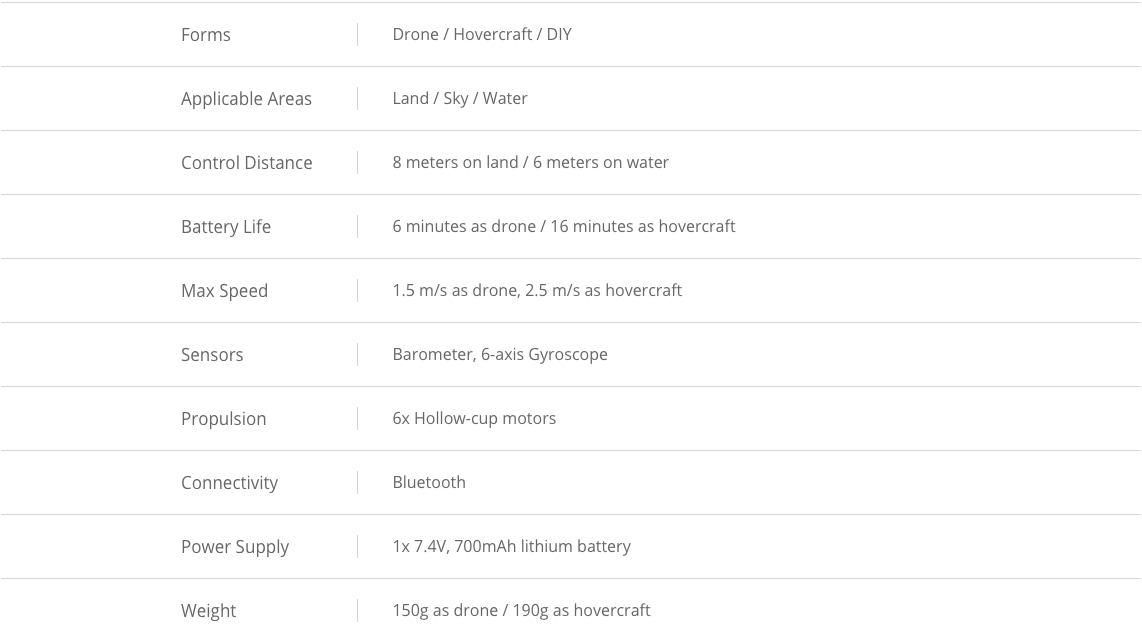Select the 8 meters on land value
The image size is (1142, 642).
point(455,163)
